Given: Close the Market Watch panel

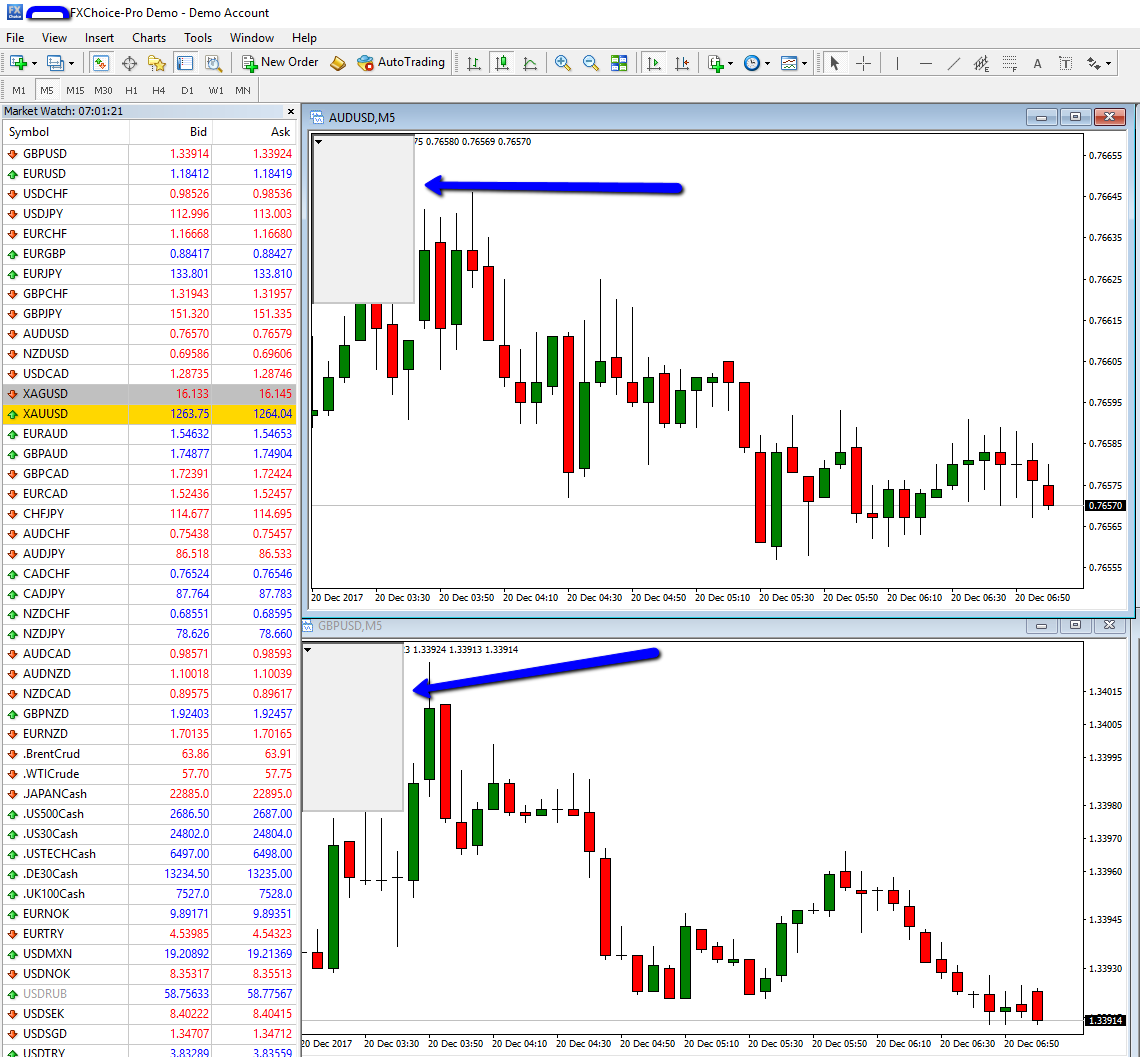Looking at the screenshot, I should tap(291, 111).
